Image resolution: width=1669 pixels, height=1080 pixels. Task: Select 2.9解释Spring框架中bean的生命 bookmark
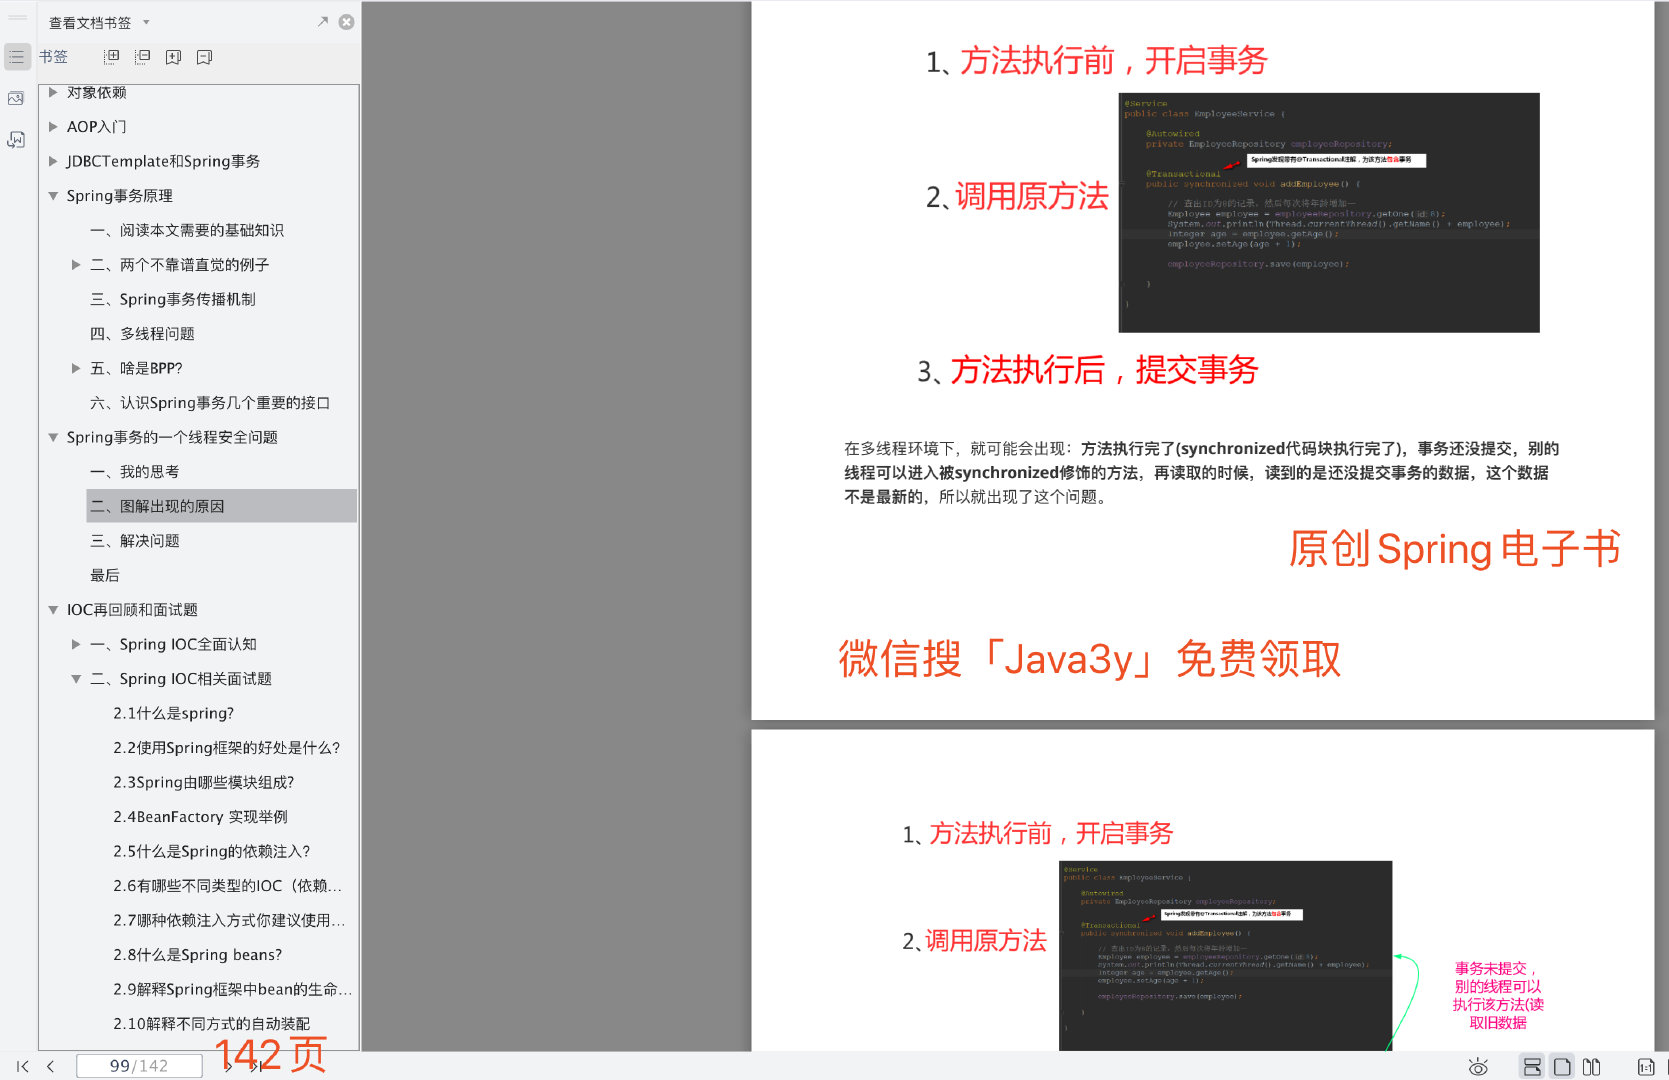coord(232,989)
